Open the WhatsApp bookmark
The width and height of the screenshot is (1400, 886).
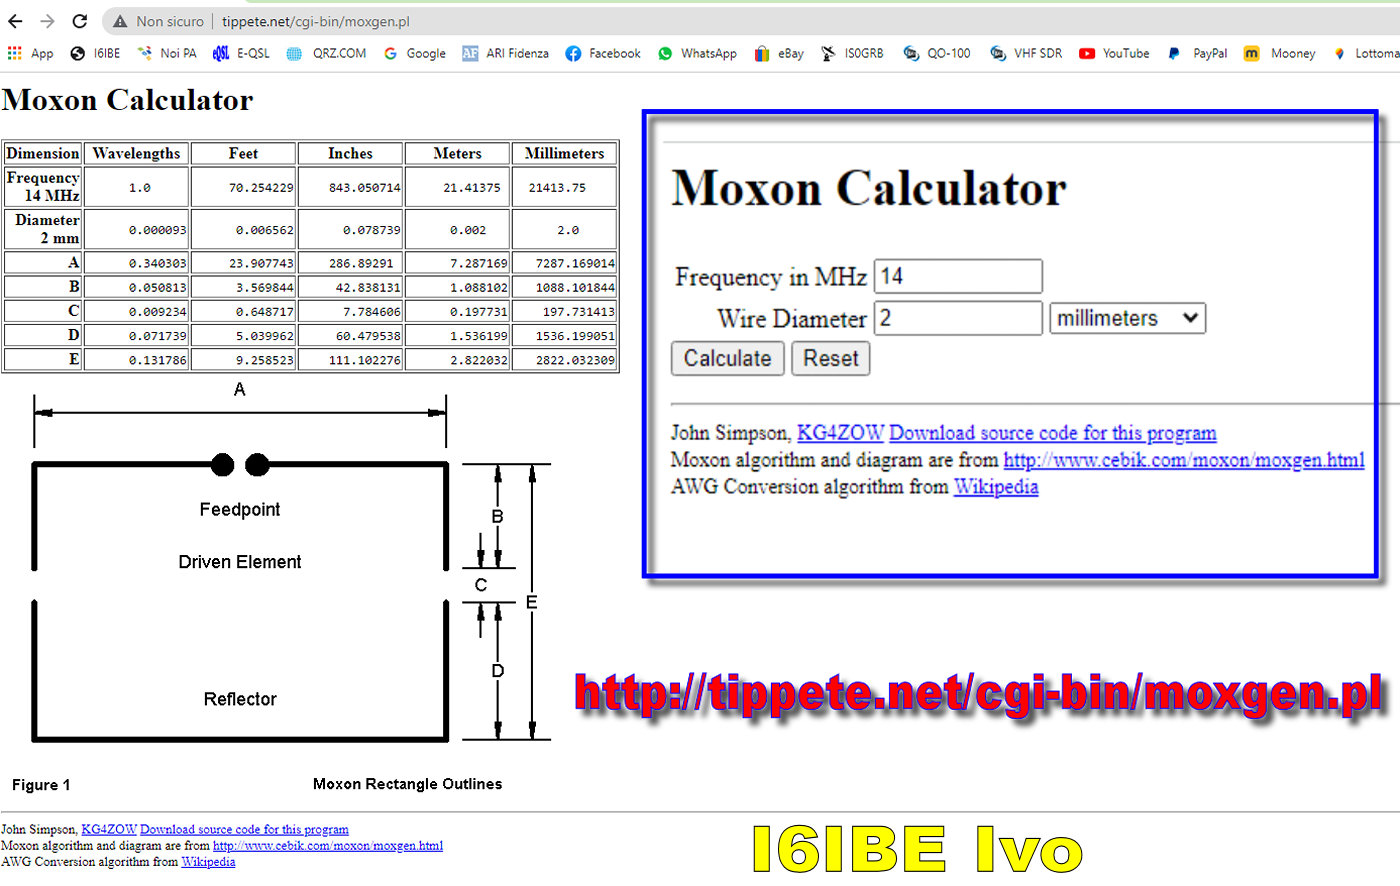[697, 53]
